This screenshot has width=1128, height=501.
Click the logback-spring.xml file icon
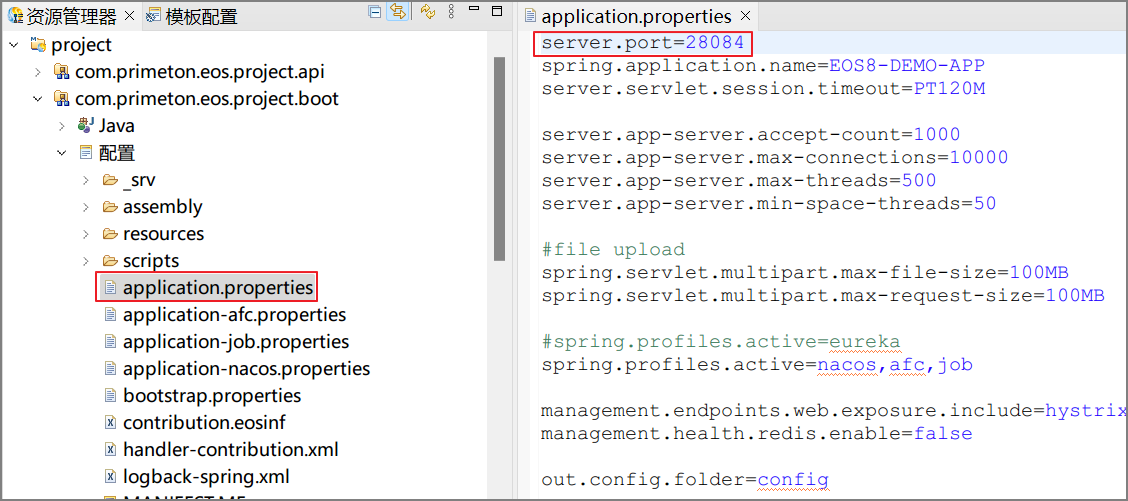pos(110,477)
